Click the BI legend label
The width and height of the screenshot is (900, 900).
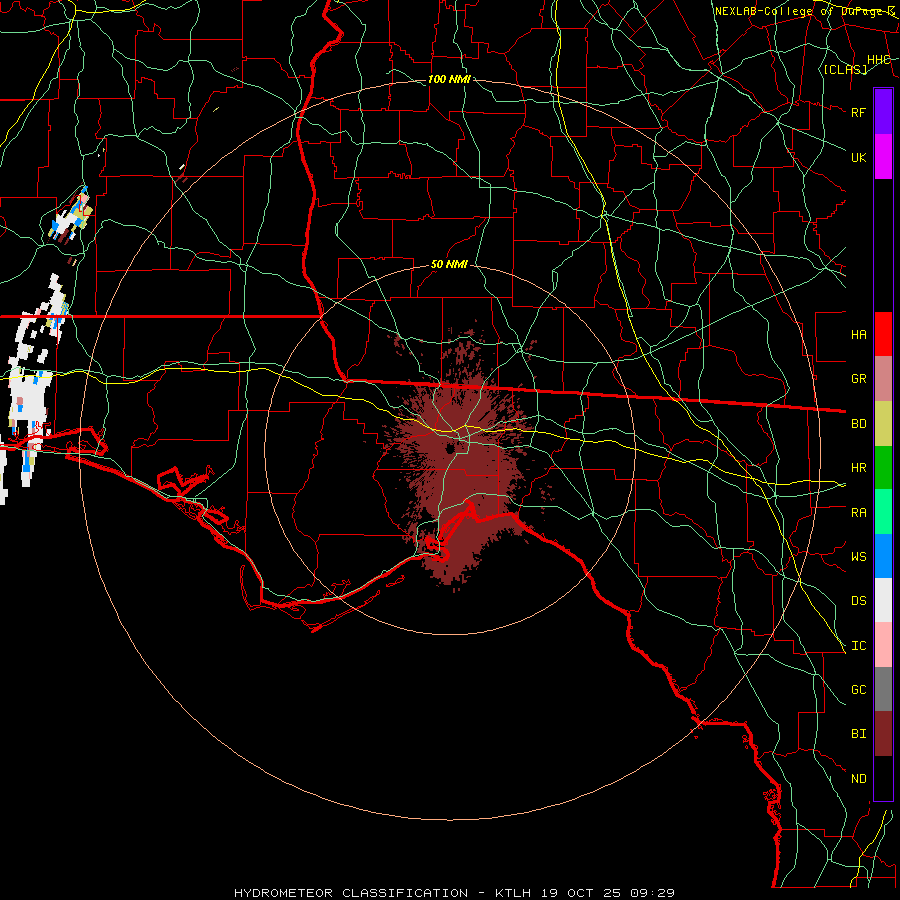coord(858,734)
